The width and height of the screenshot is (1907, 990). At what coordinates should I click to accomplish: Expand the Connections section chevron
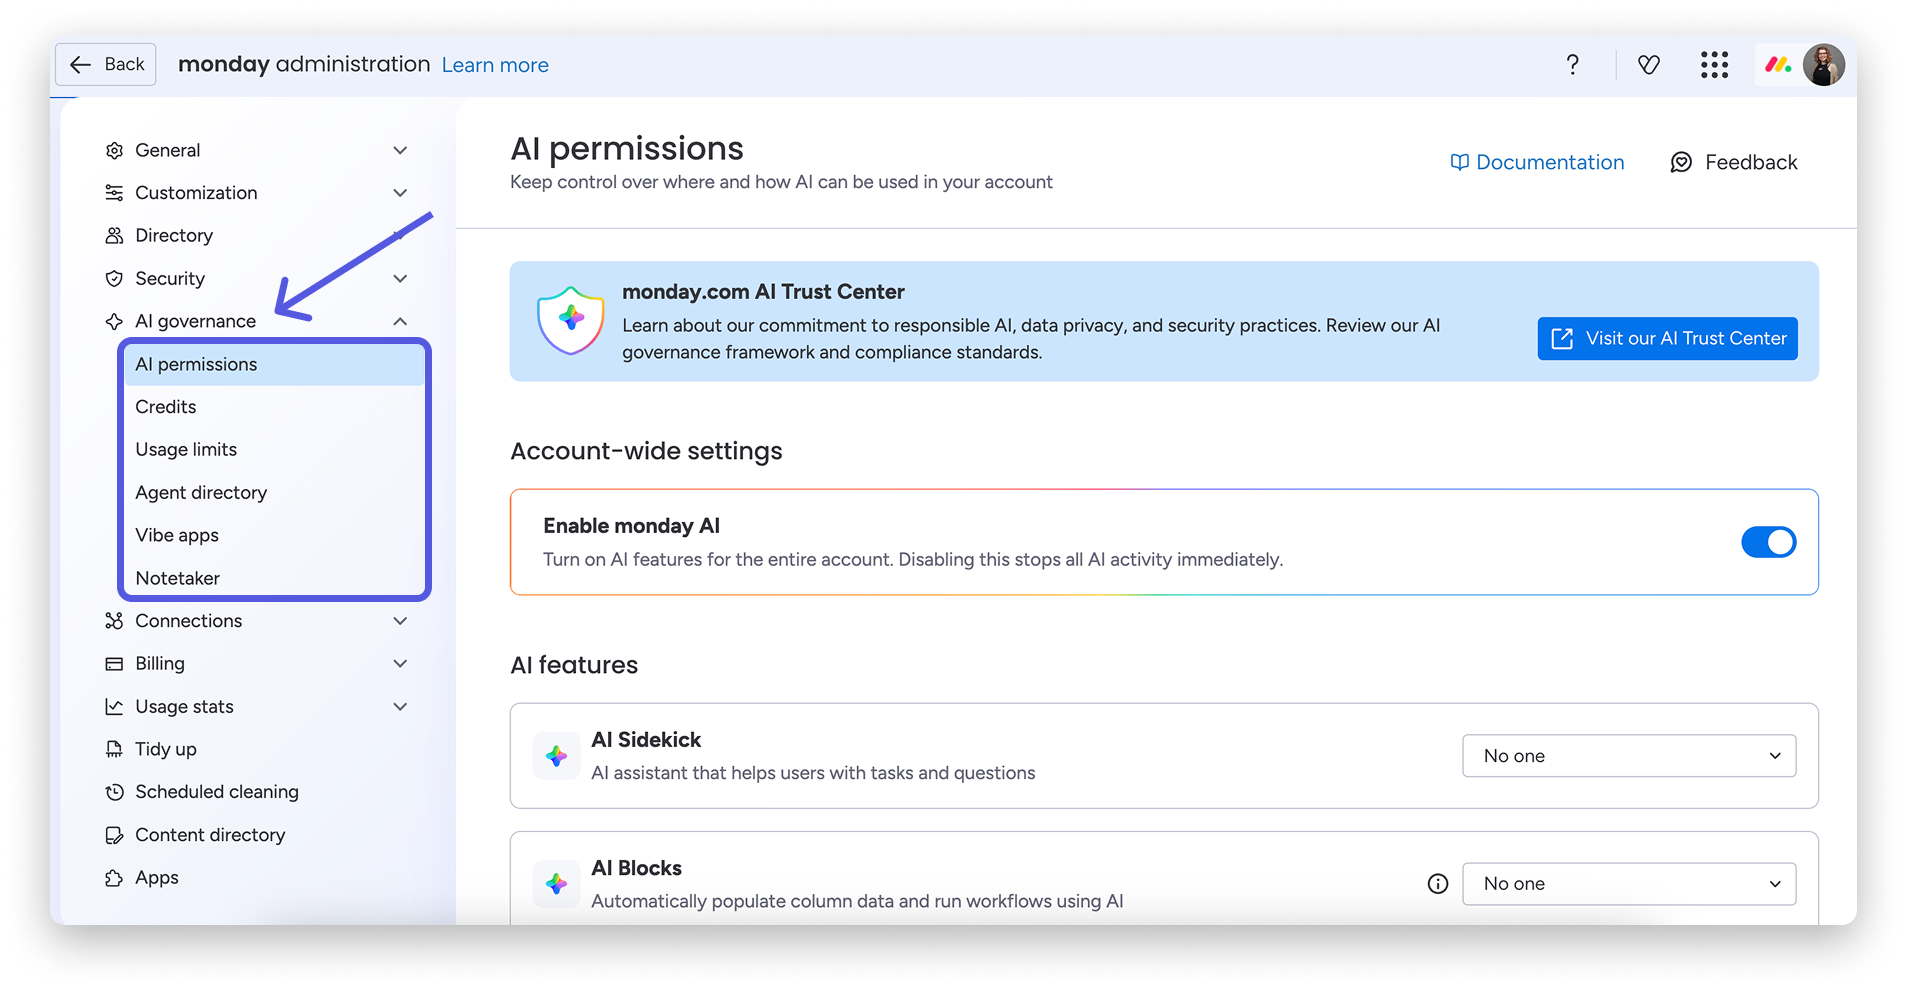[x=400, y=621]
